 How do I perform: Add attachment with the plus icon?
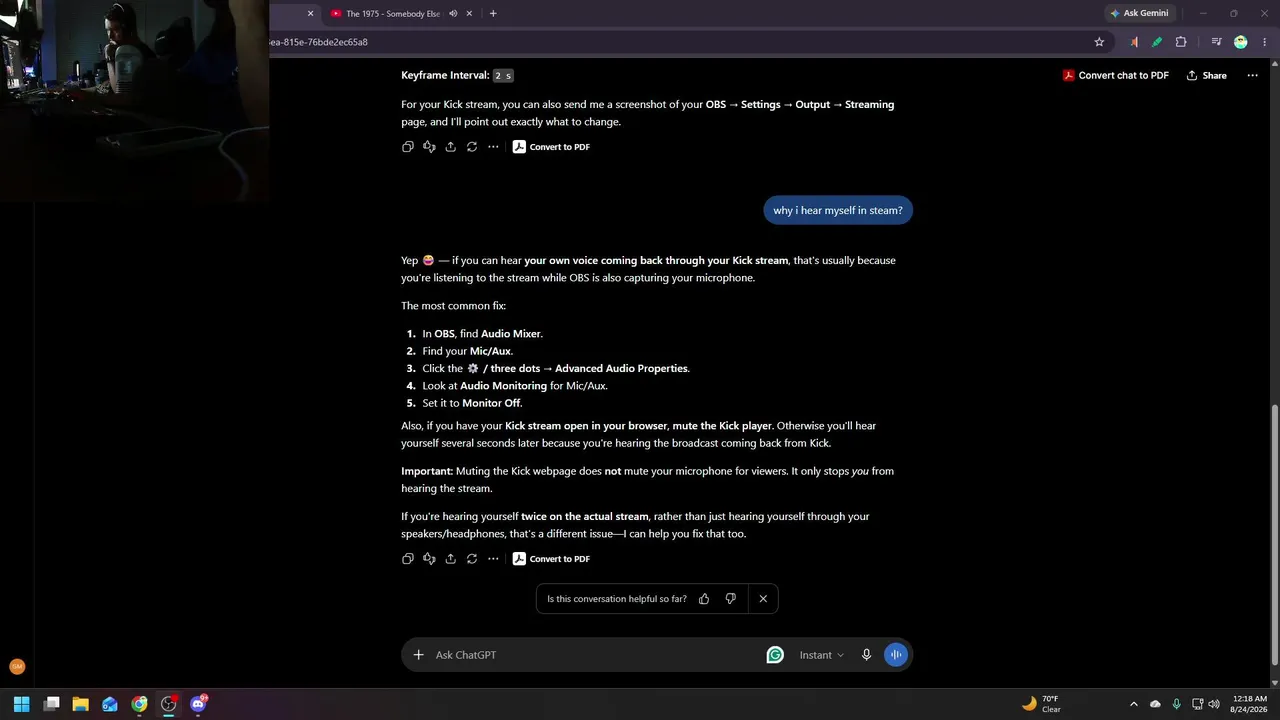[419, 655]
